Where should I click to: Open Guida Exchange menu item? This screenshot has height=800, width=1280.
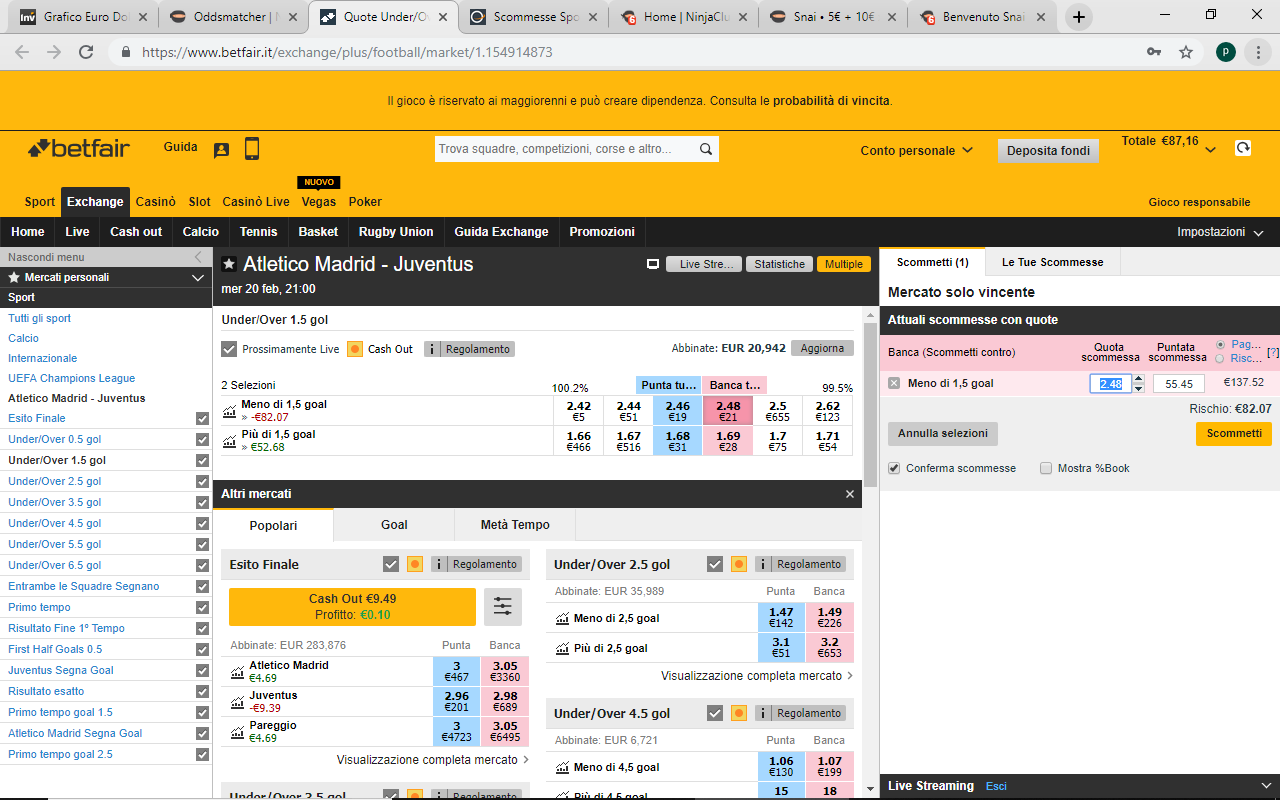[501, 232]
